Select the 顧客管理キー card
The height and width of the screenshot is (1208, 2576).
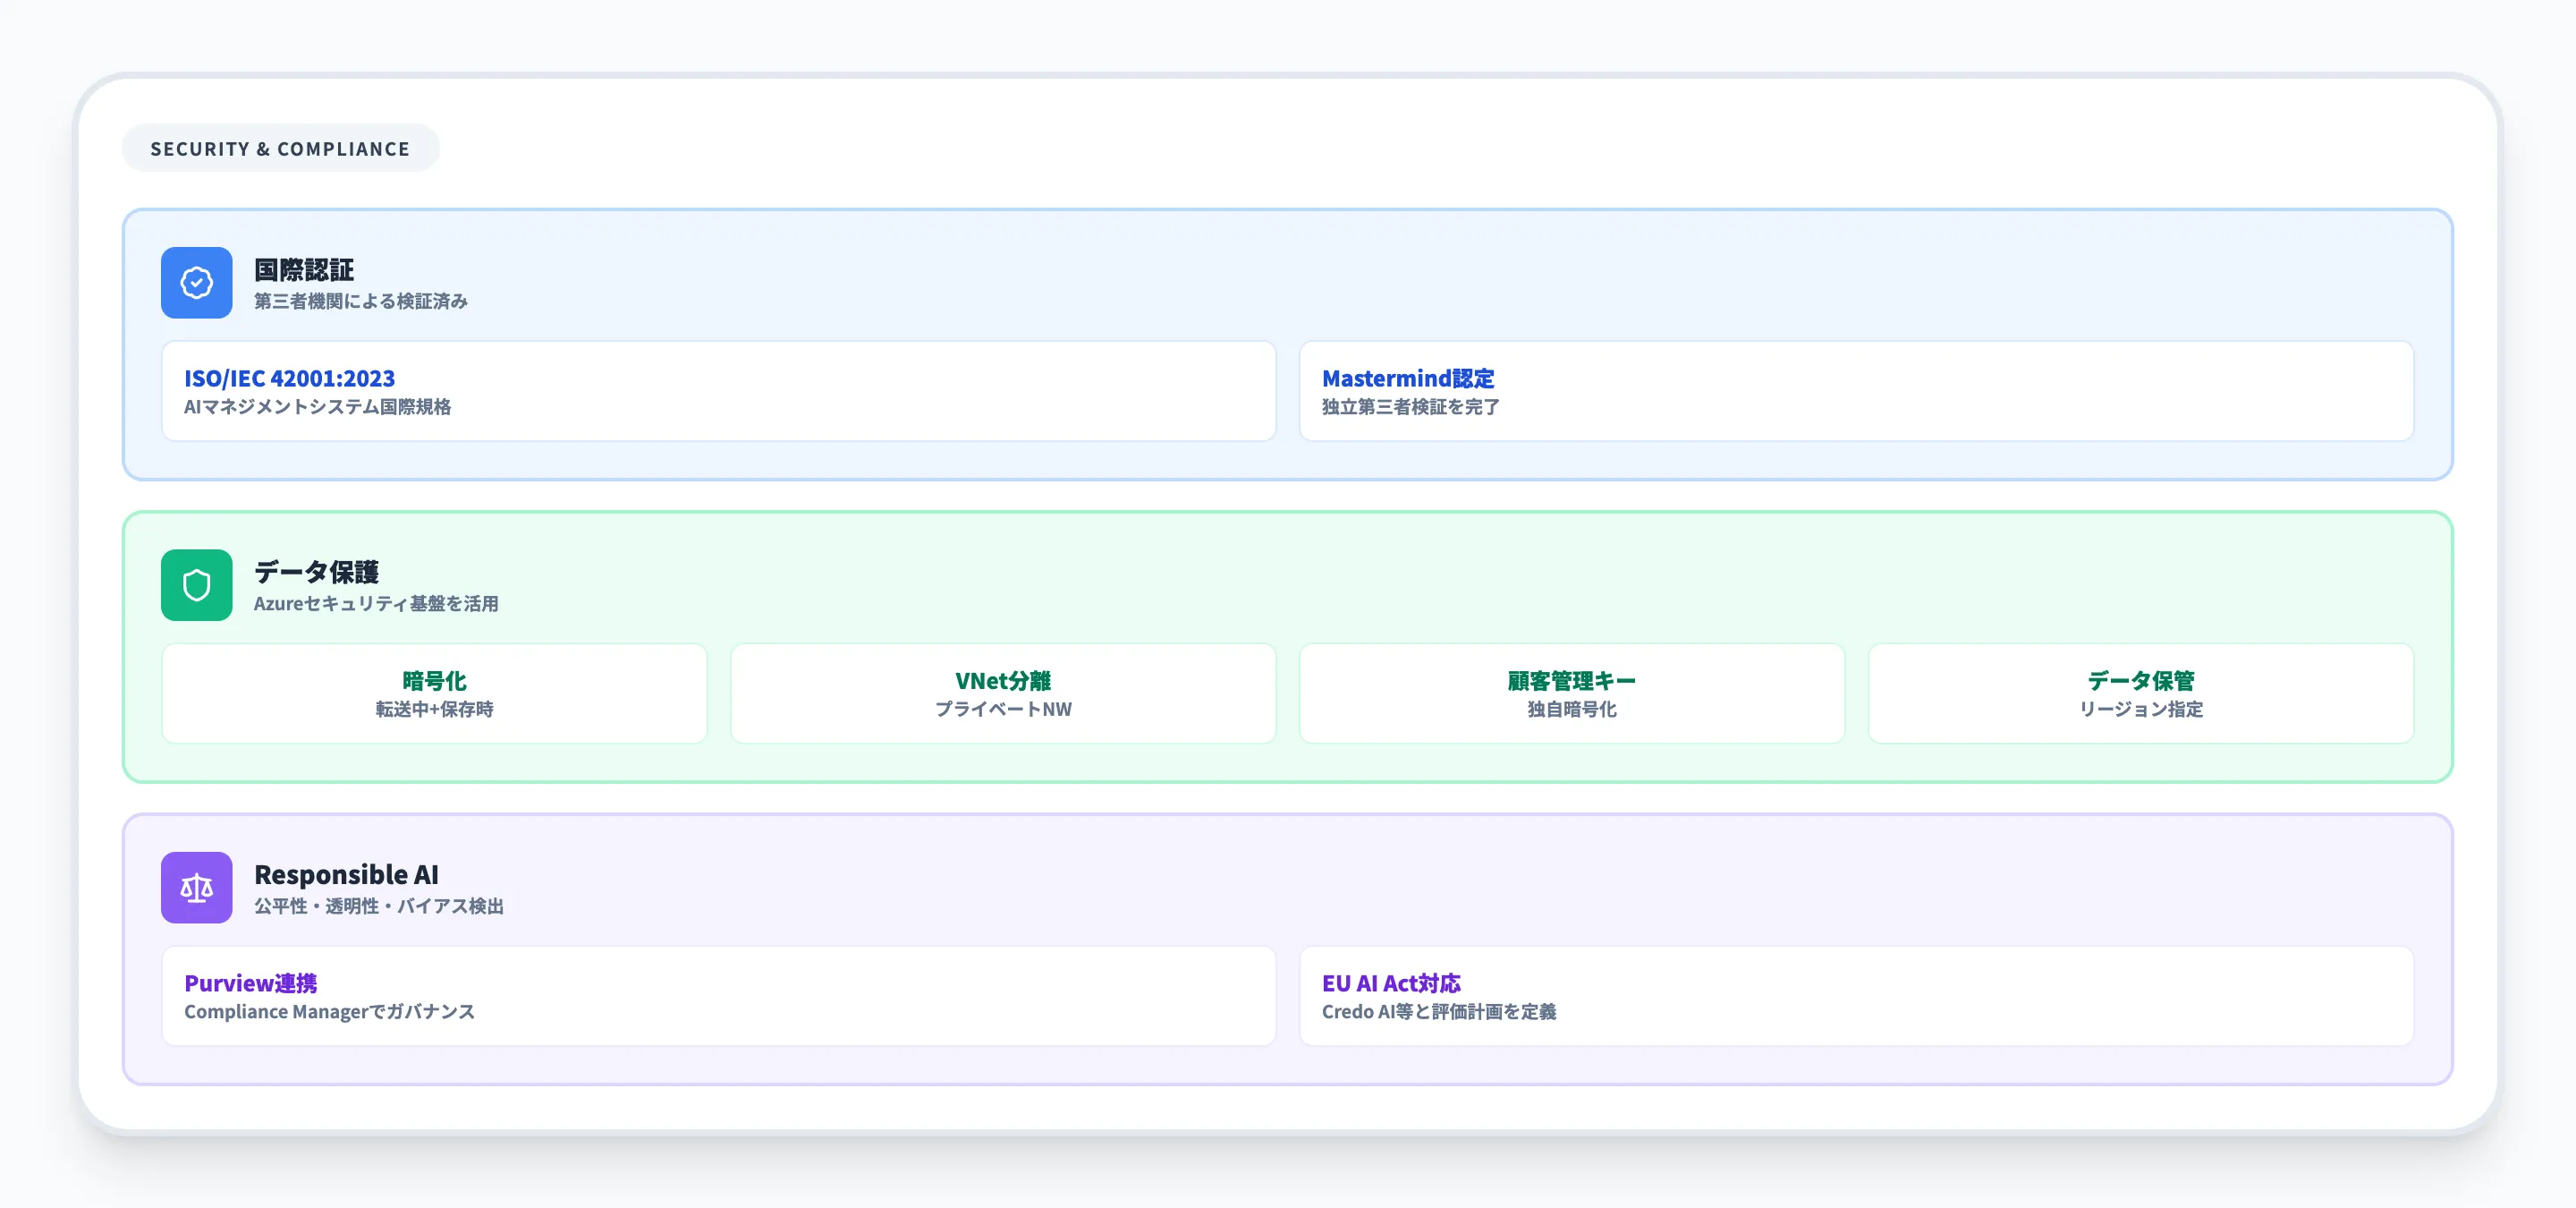coord(1571,693)
